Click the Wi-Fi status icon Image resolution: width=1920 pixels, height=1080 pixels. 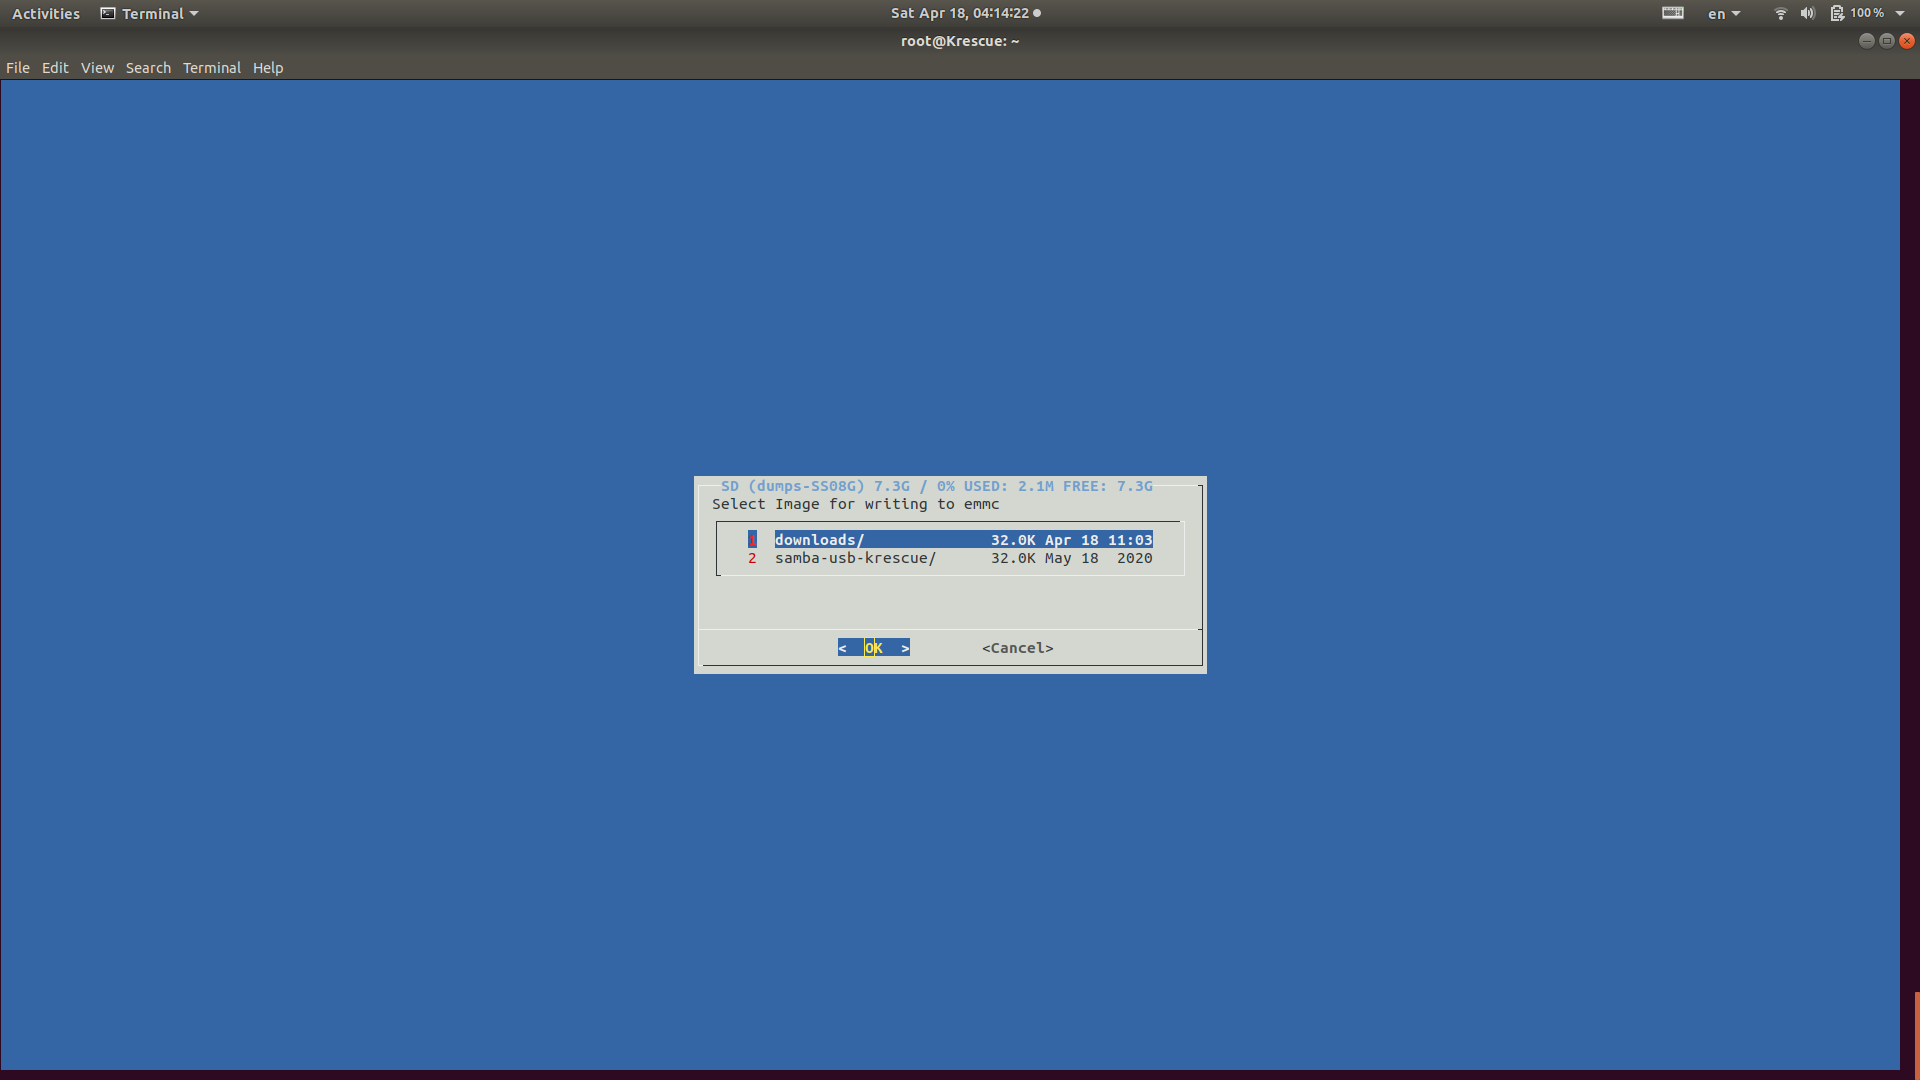pos(1781,14)
